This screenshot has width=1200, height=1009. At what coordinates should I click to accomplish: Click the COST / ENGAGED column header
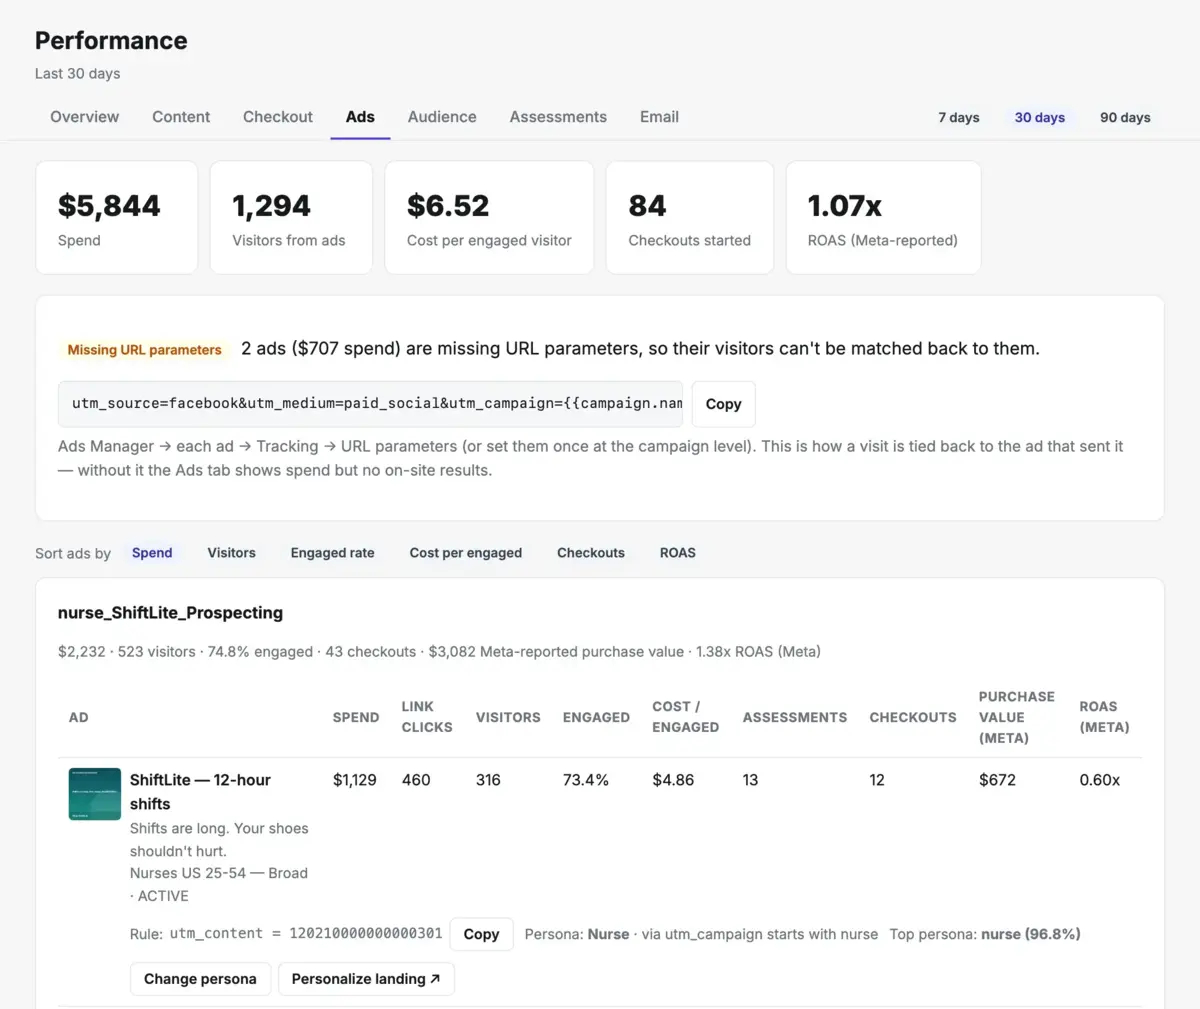click(685, 717)
